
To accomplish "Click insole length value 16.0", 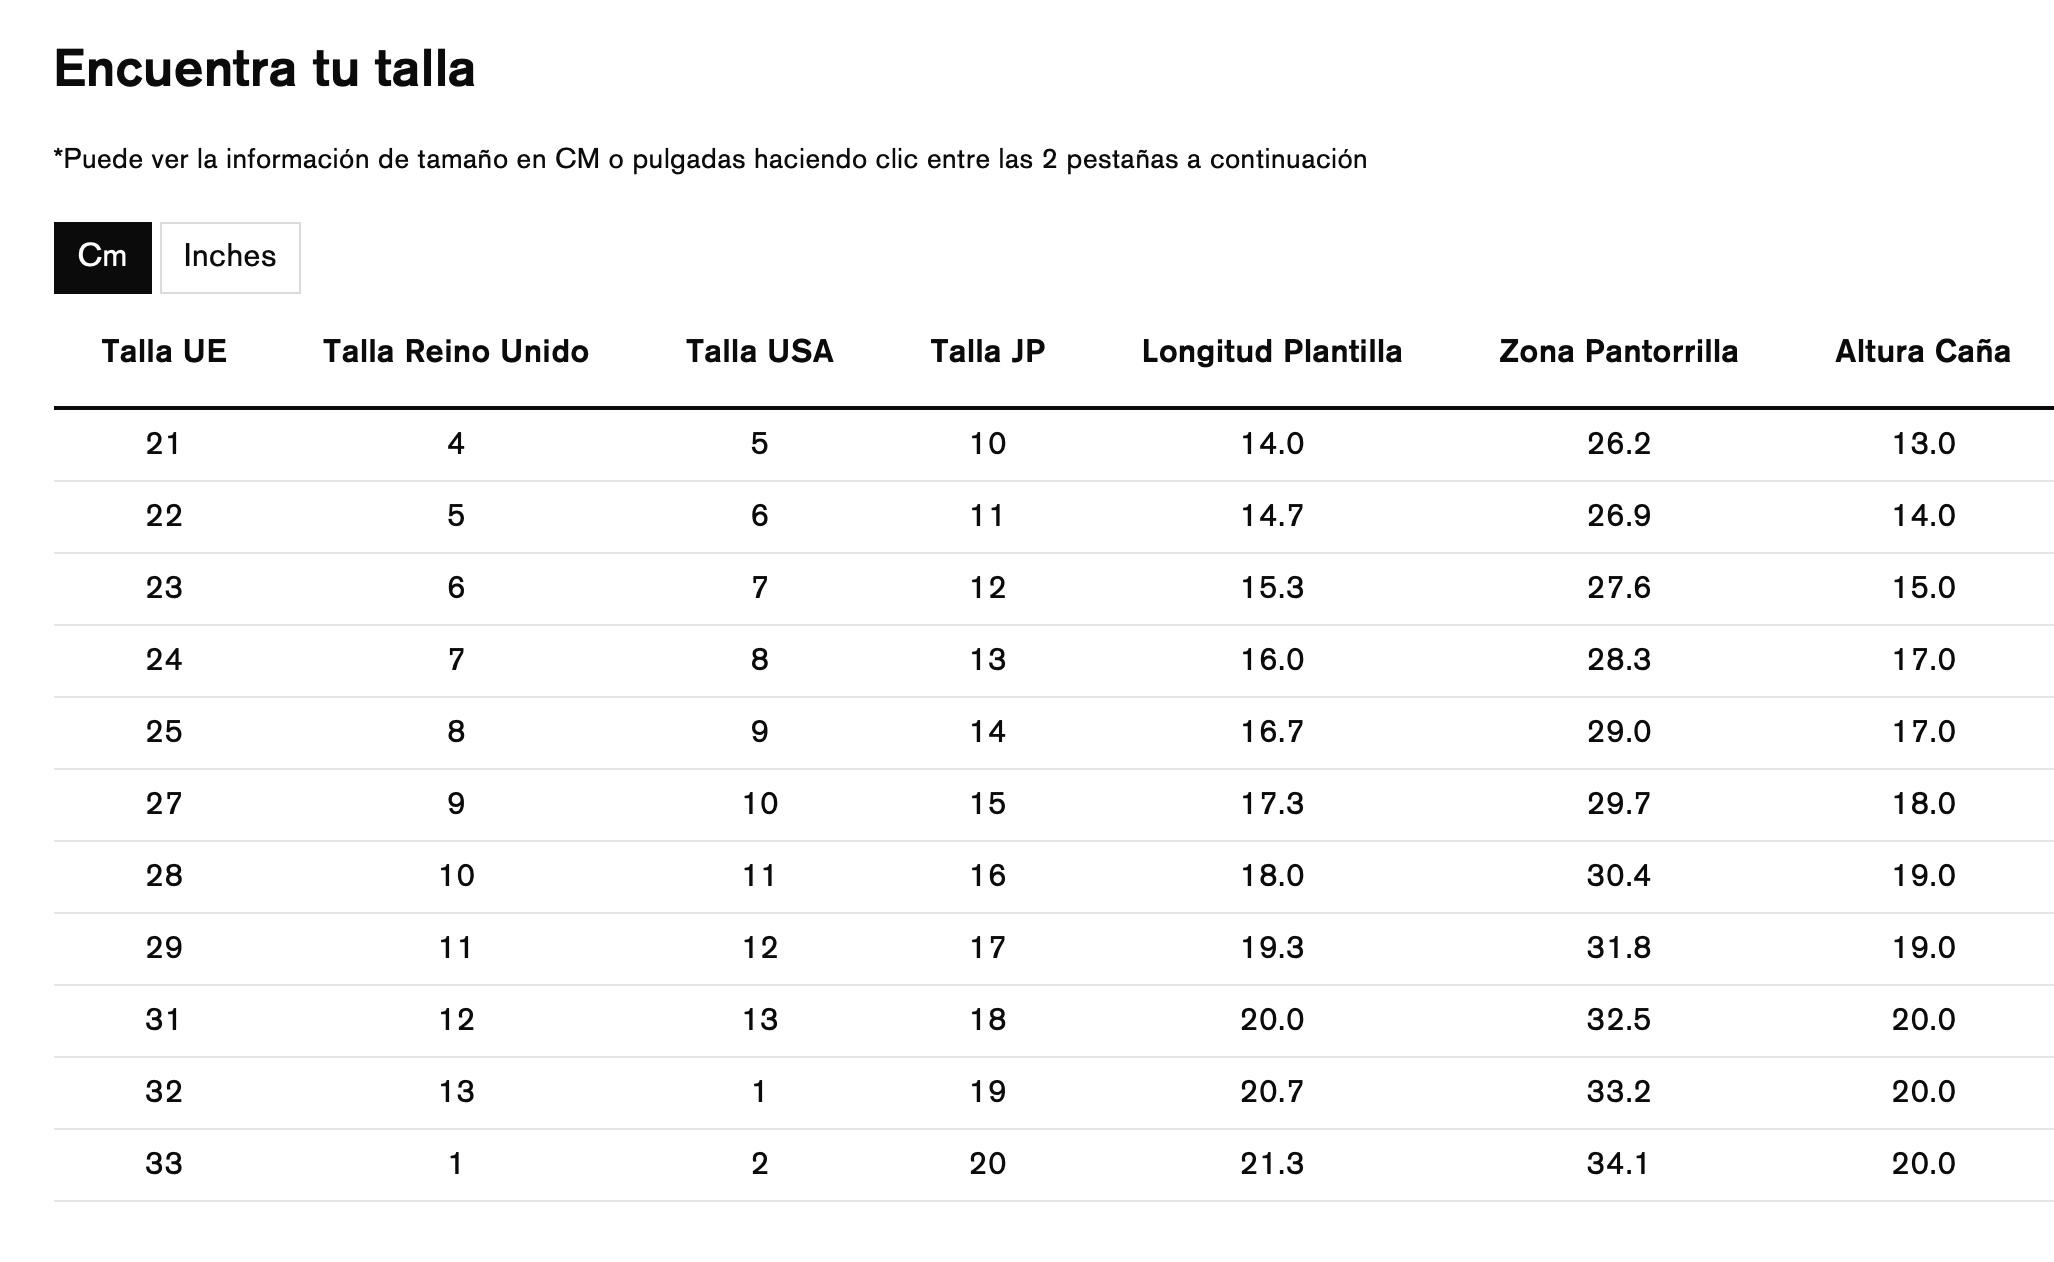I will 1272,660.
